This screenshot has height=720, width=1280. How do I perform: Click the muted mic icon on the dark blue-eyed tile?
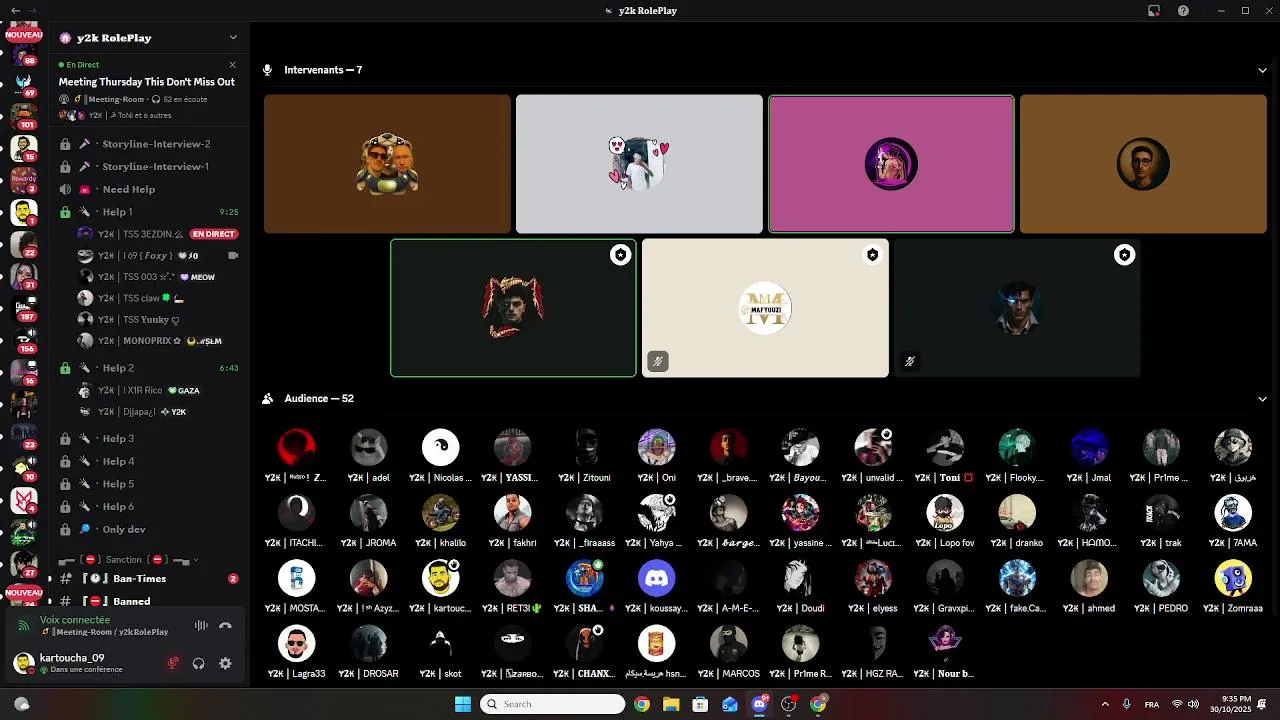click(x=909, y=361)
